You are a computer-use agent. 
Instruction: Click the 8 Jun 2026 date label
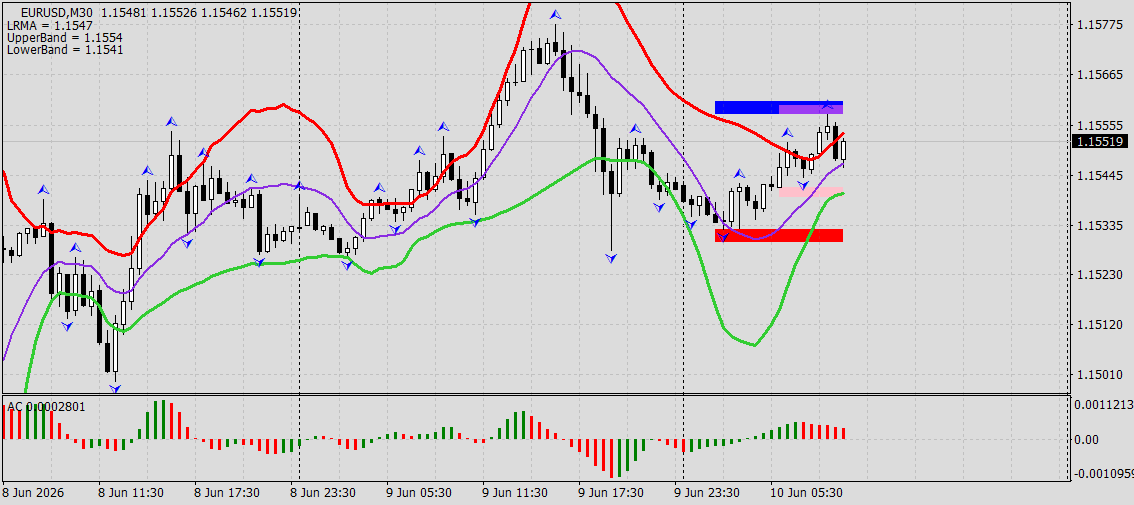click(x=34, y=493)
